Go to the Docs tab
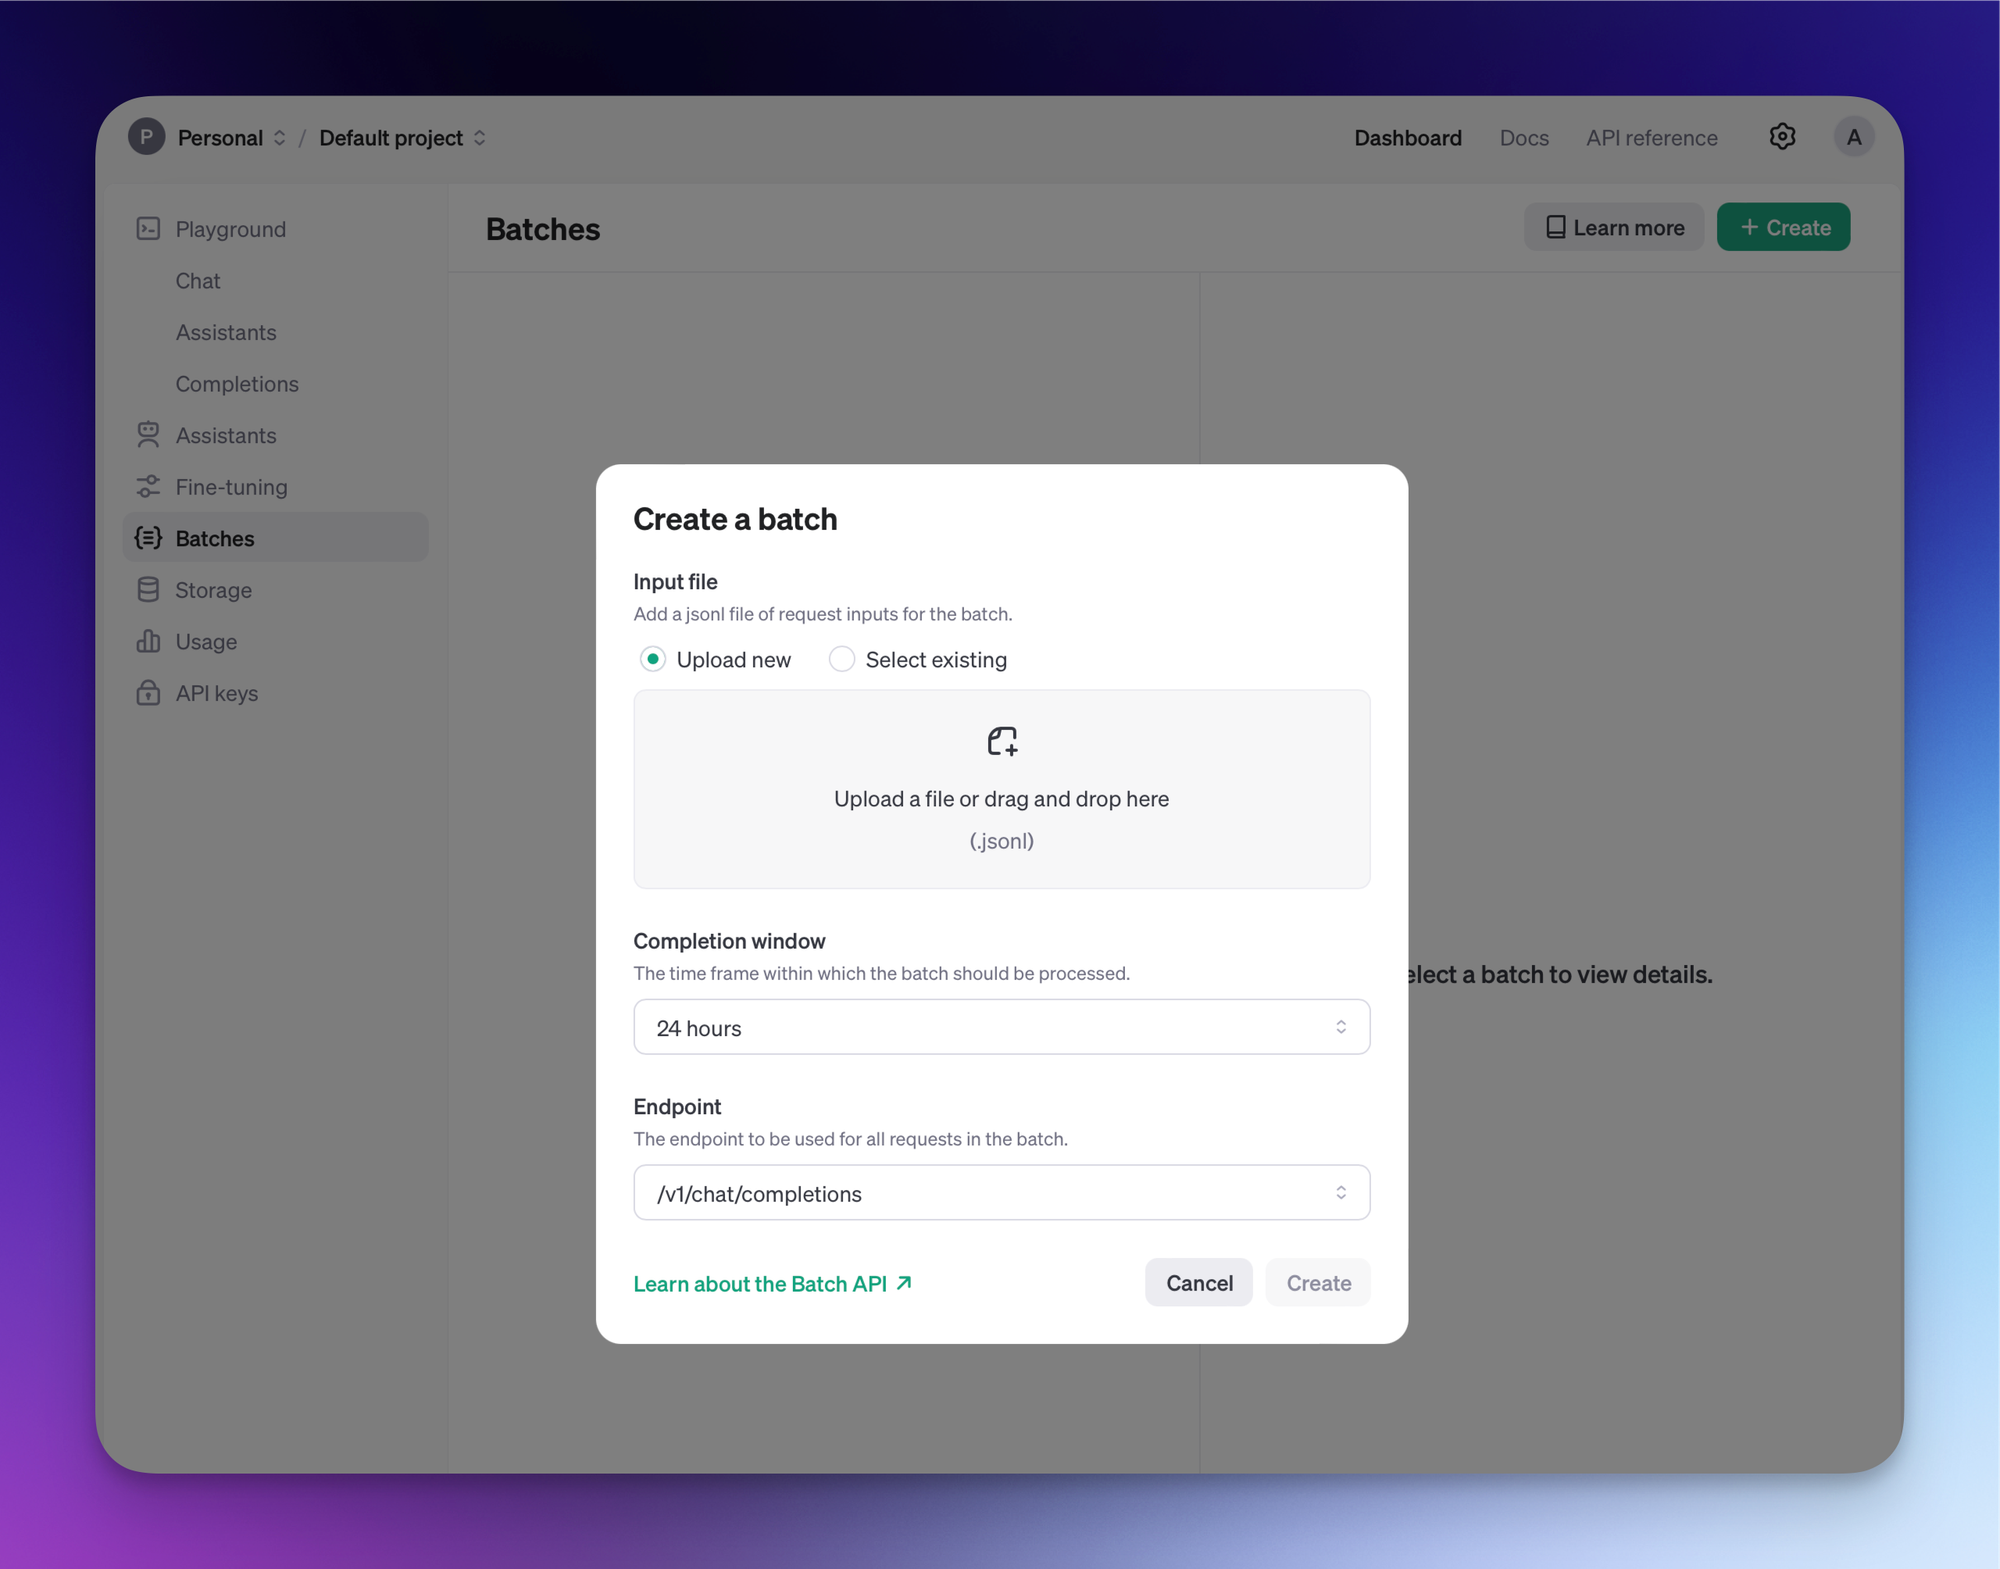Image resolution: width=2000 pixels, height=1569 pixels. tap(1523, 138)
